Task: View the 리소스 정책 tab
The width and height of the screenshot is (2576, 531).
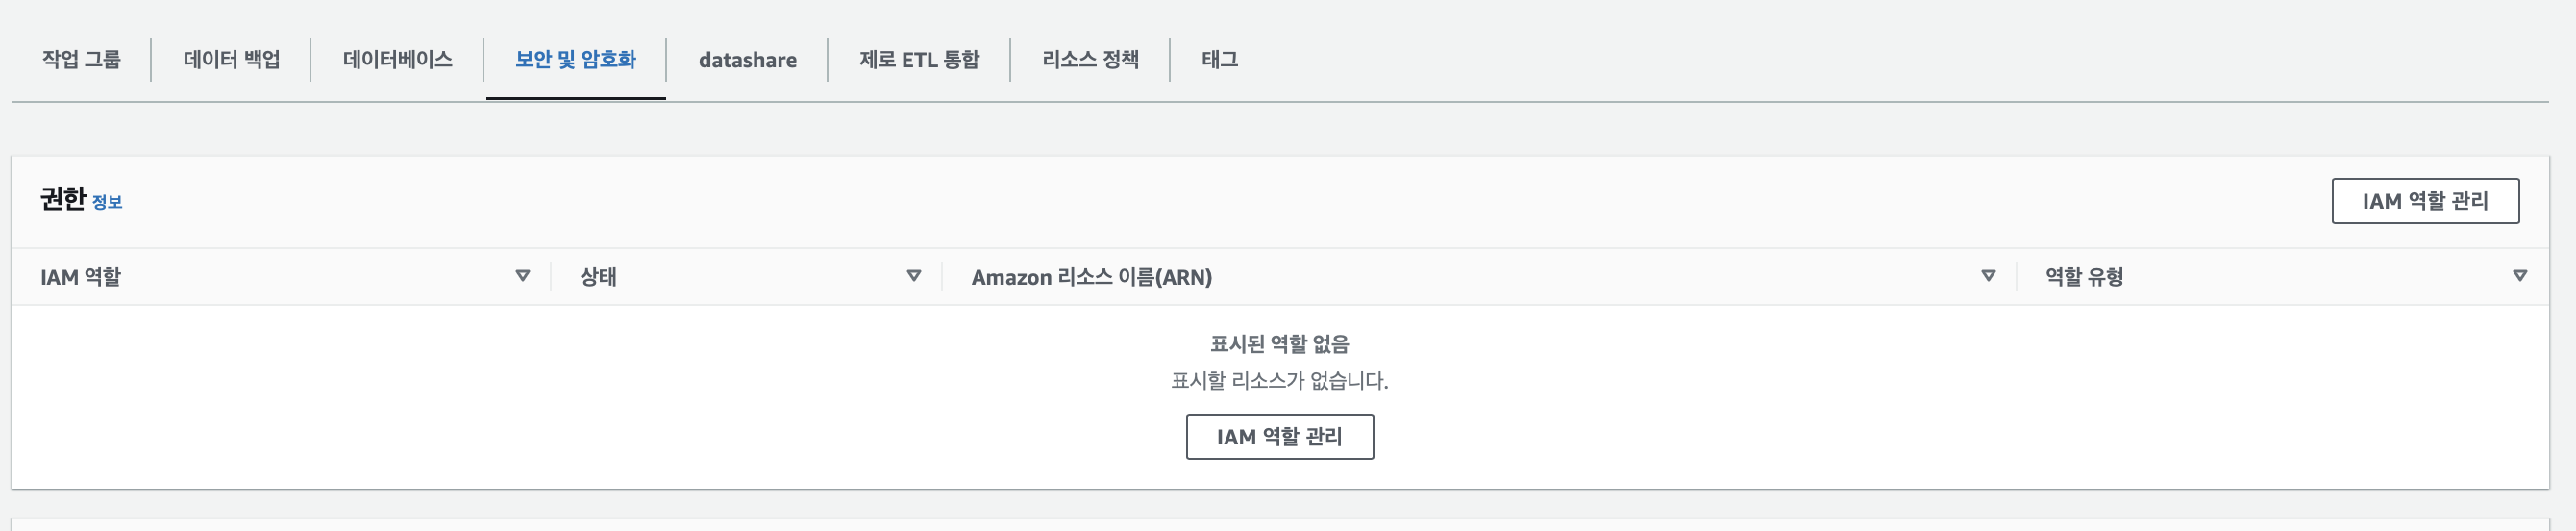Action: [x=1090, y=60]
